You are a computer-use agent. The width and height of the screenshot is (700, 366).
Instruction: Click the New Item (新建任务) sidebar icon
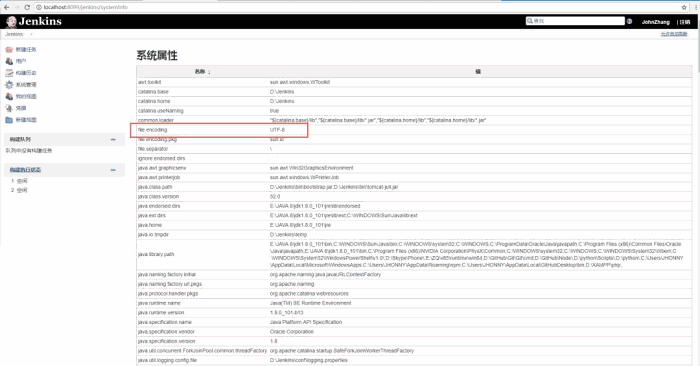[9, 50]
